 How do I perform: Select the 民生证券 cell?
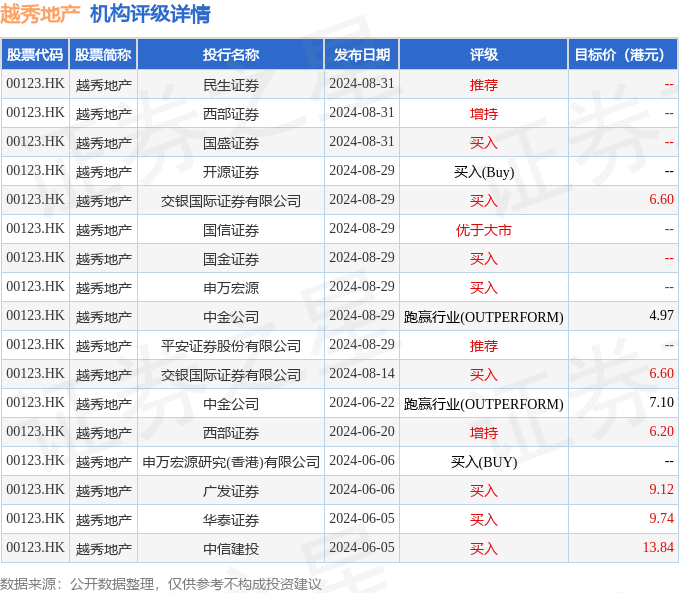pos(231,85)
